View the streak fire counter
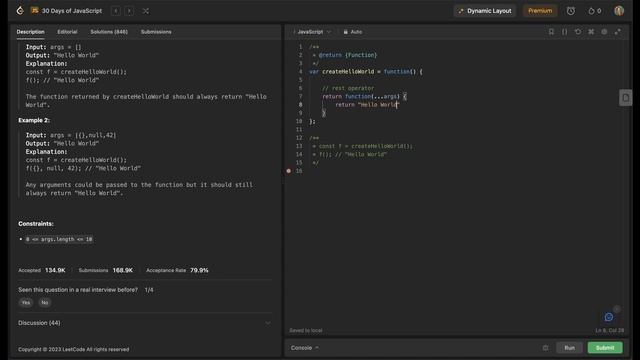 (x=594, y=11)
